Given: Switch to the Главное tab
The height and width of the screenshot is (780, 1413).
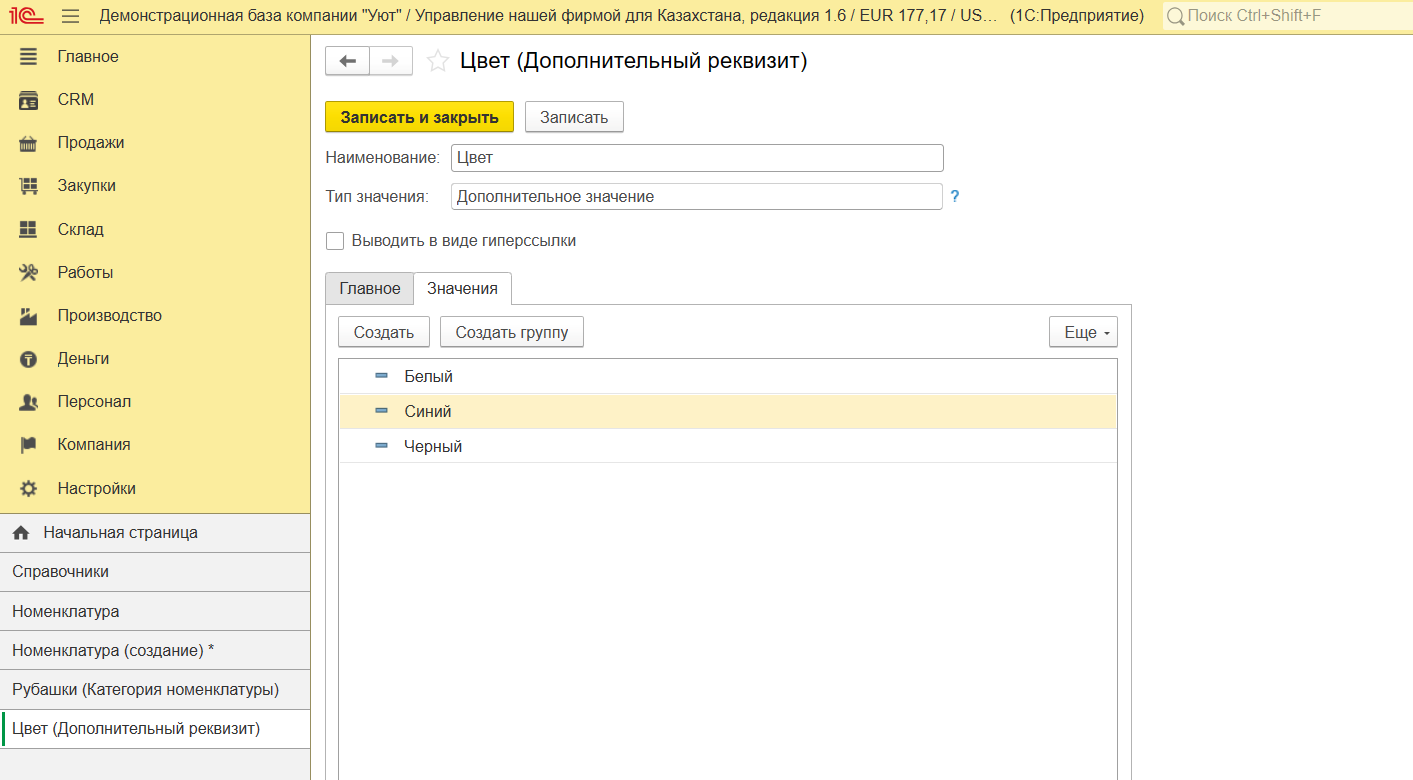Looking at the screenshot, I should click(369, 288).
